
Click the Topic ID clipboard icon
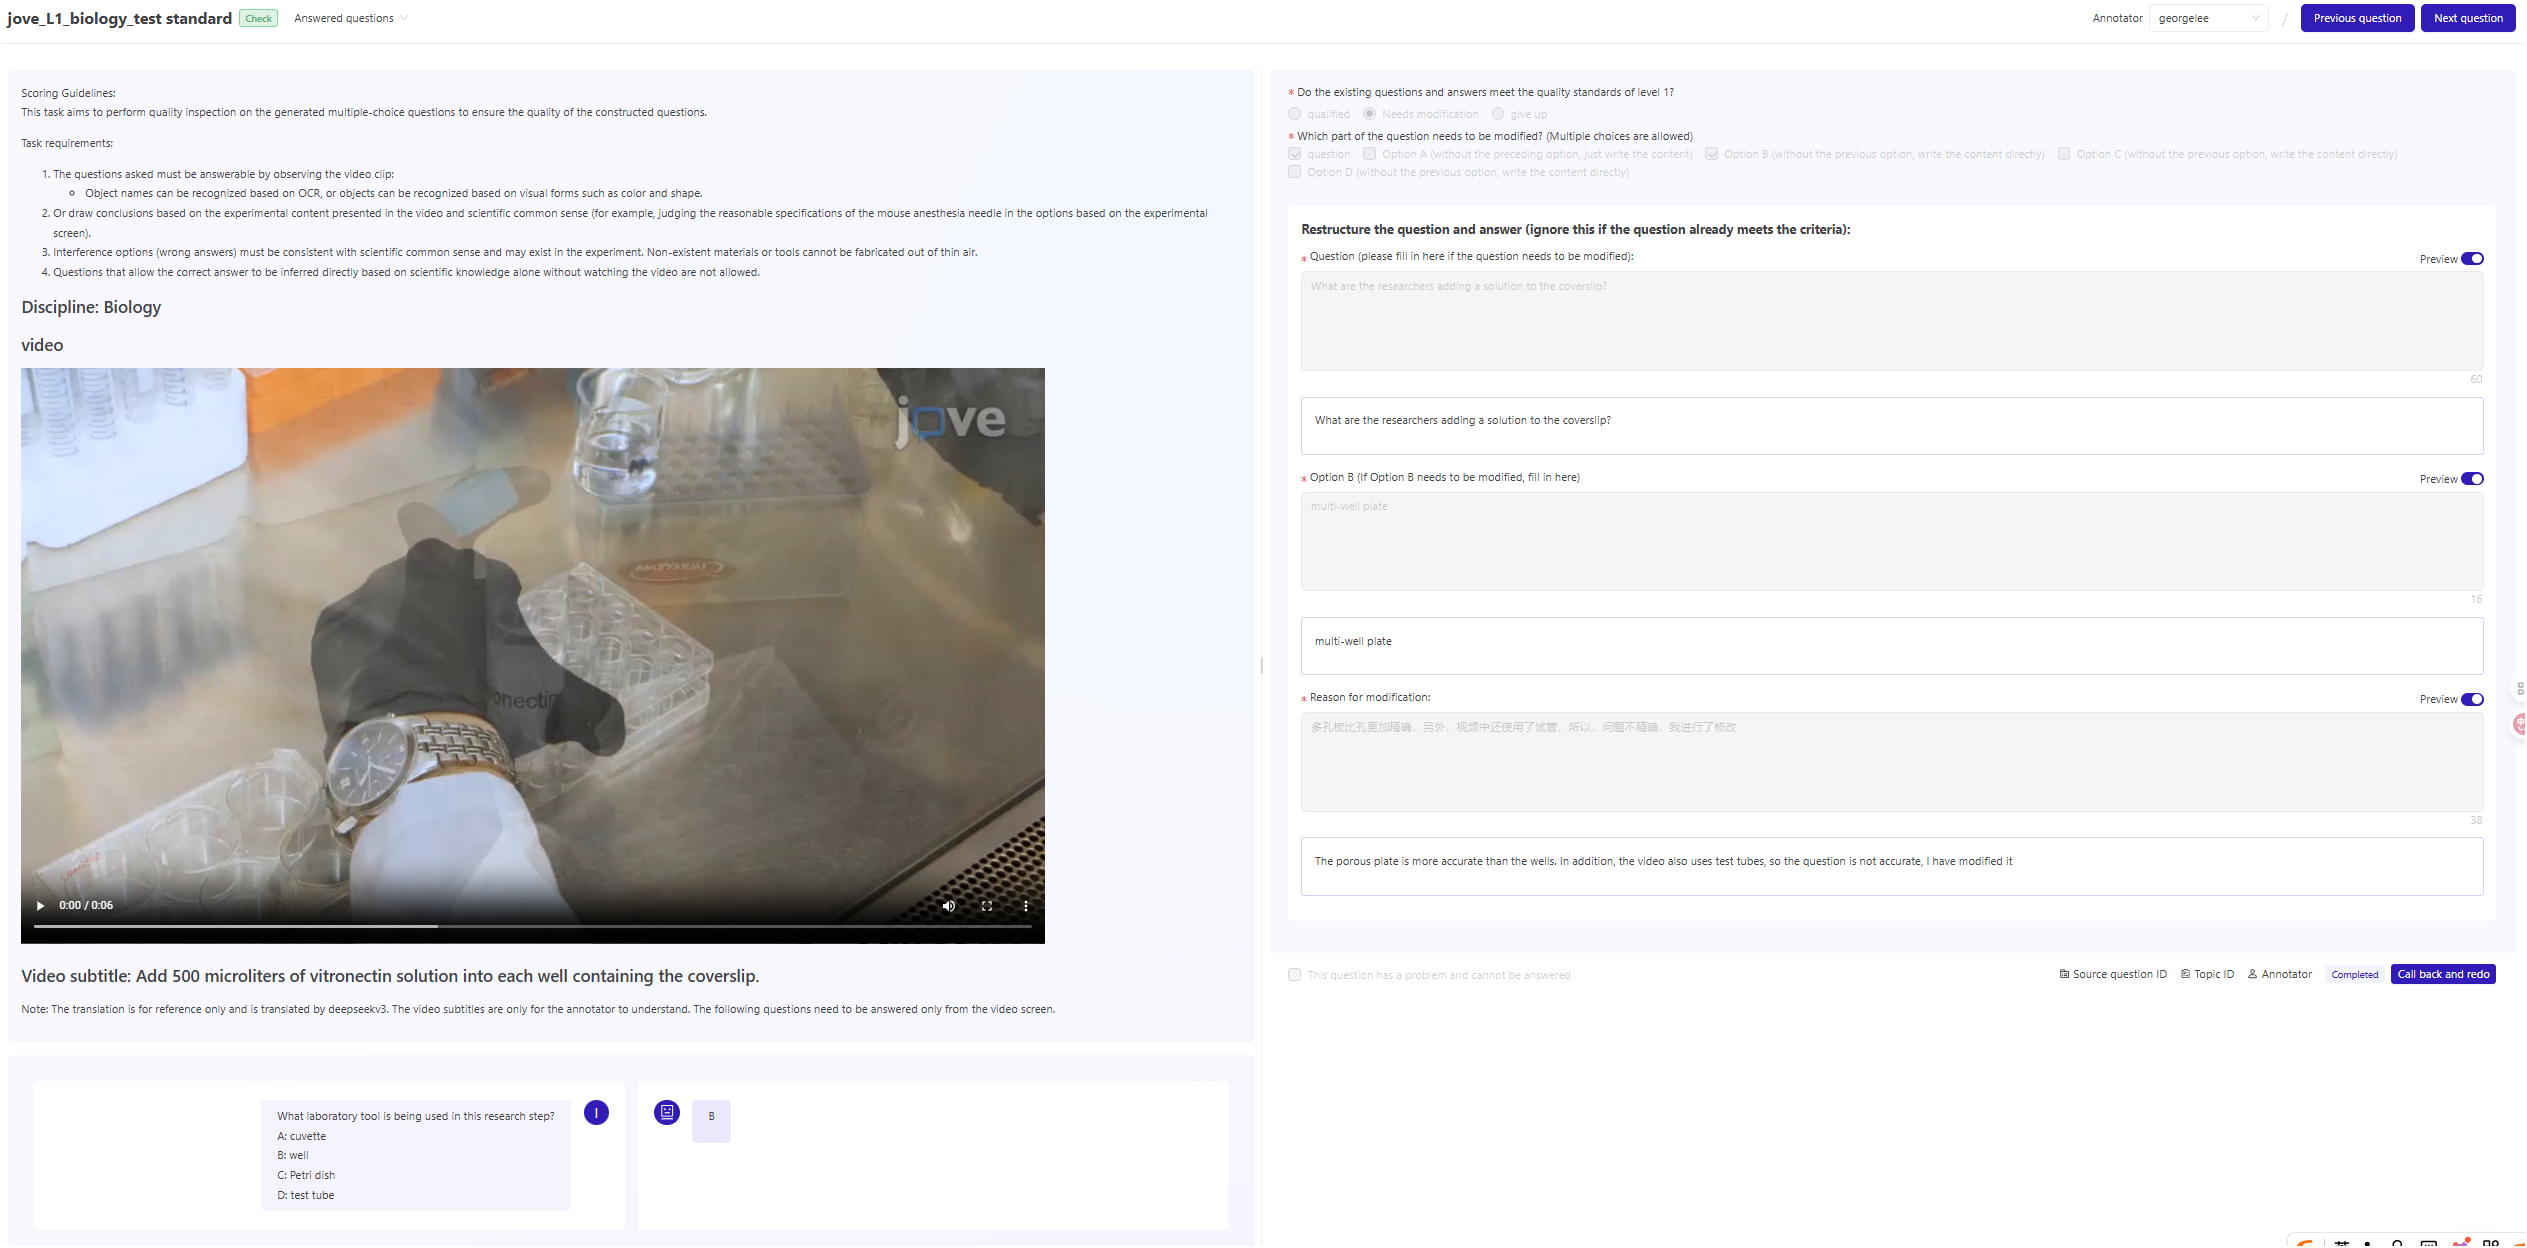coord(2185,974)
